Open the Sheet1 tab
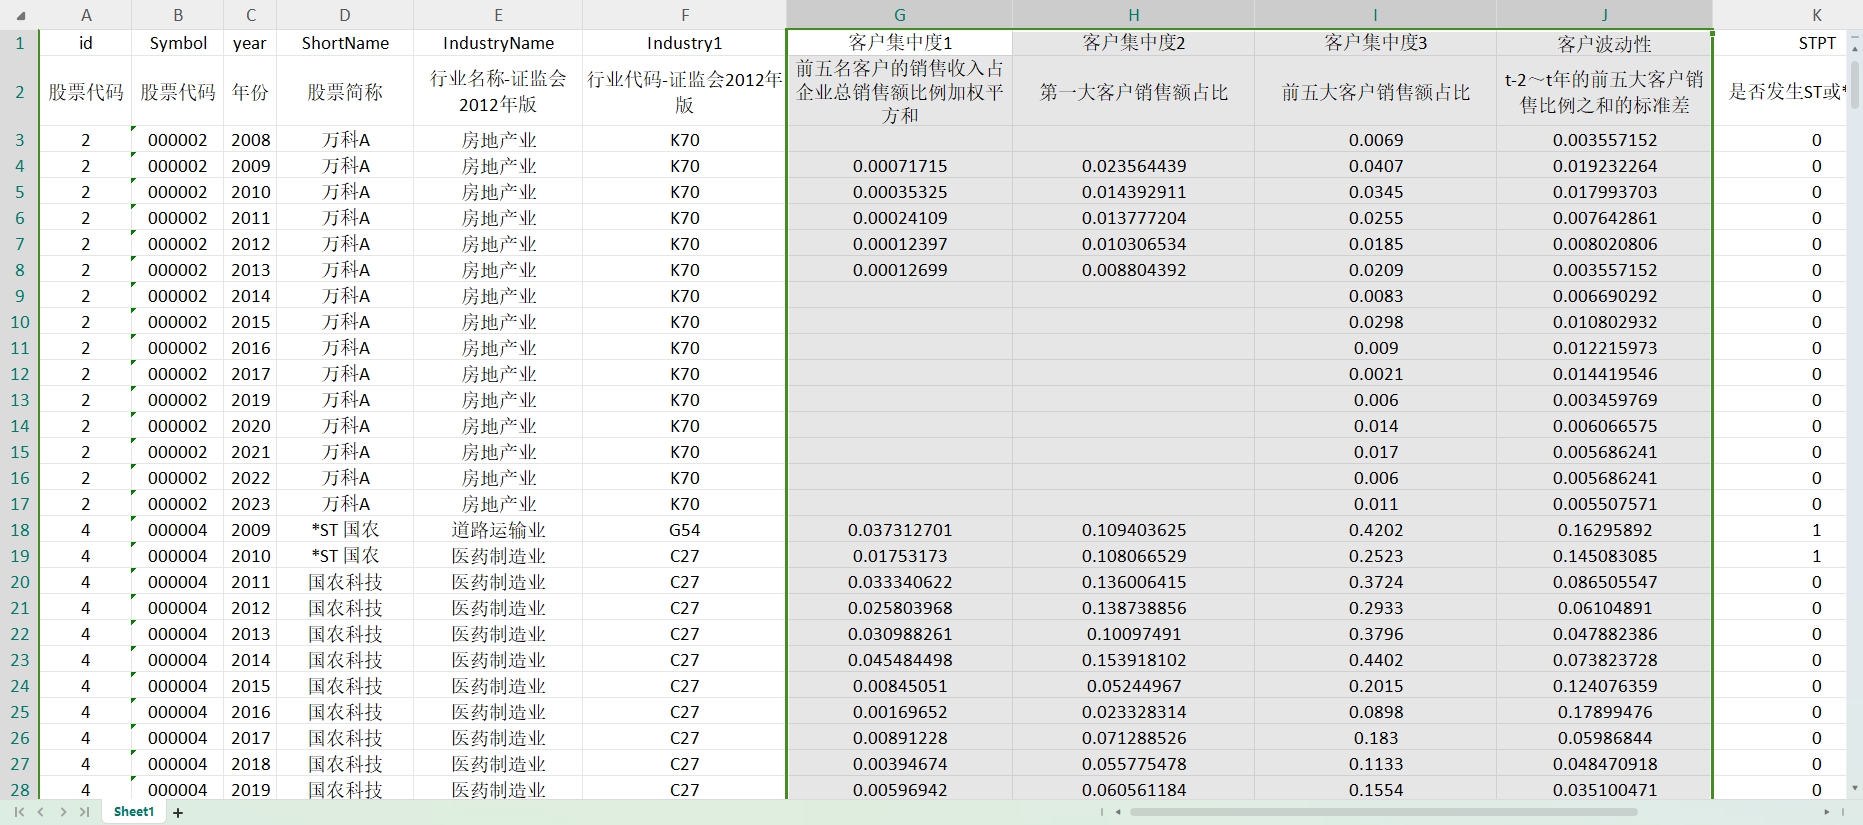 pos(134,812)
